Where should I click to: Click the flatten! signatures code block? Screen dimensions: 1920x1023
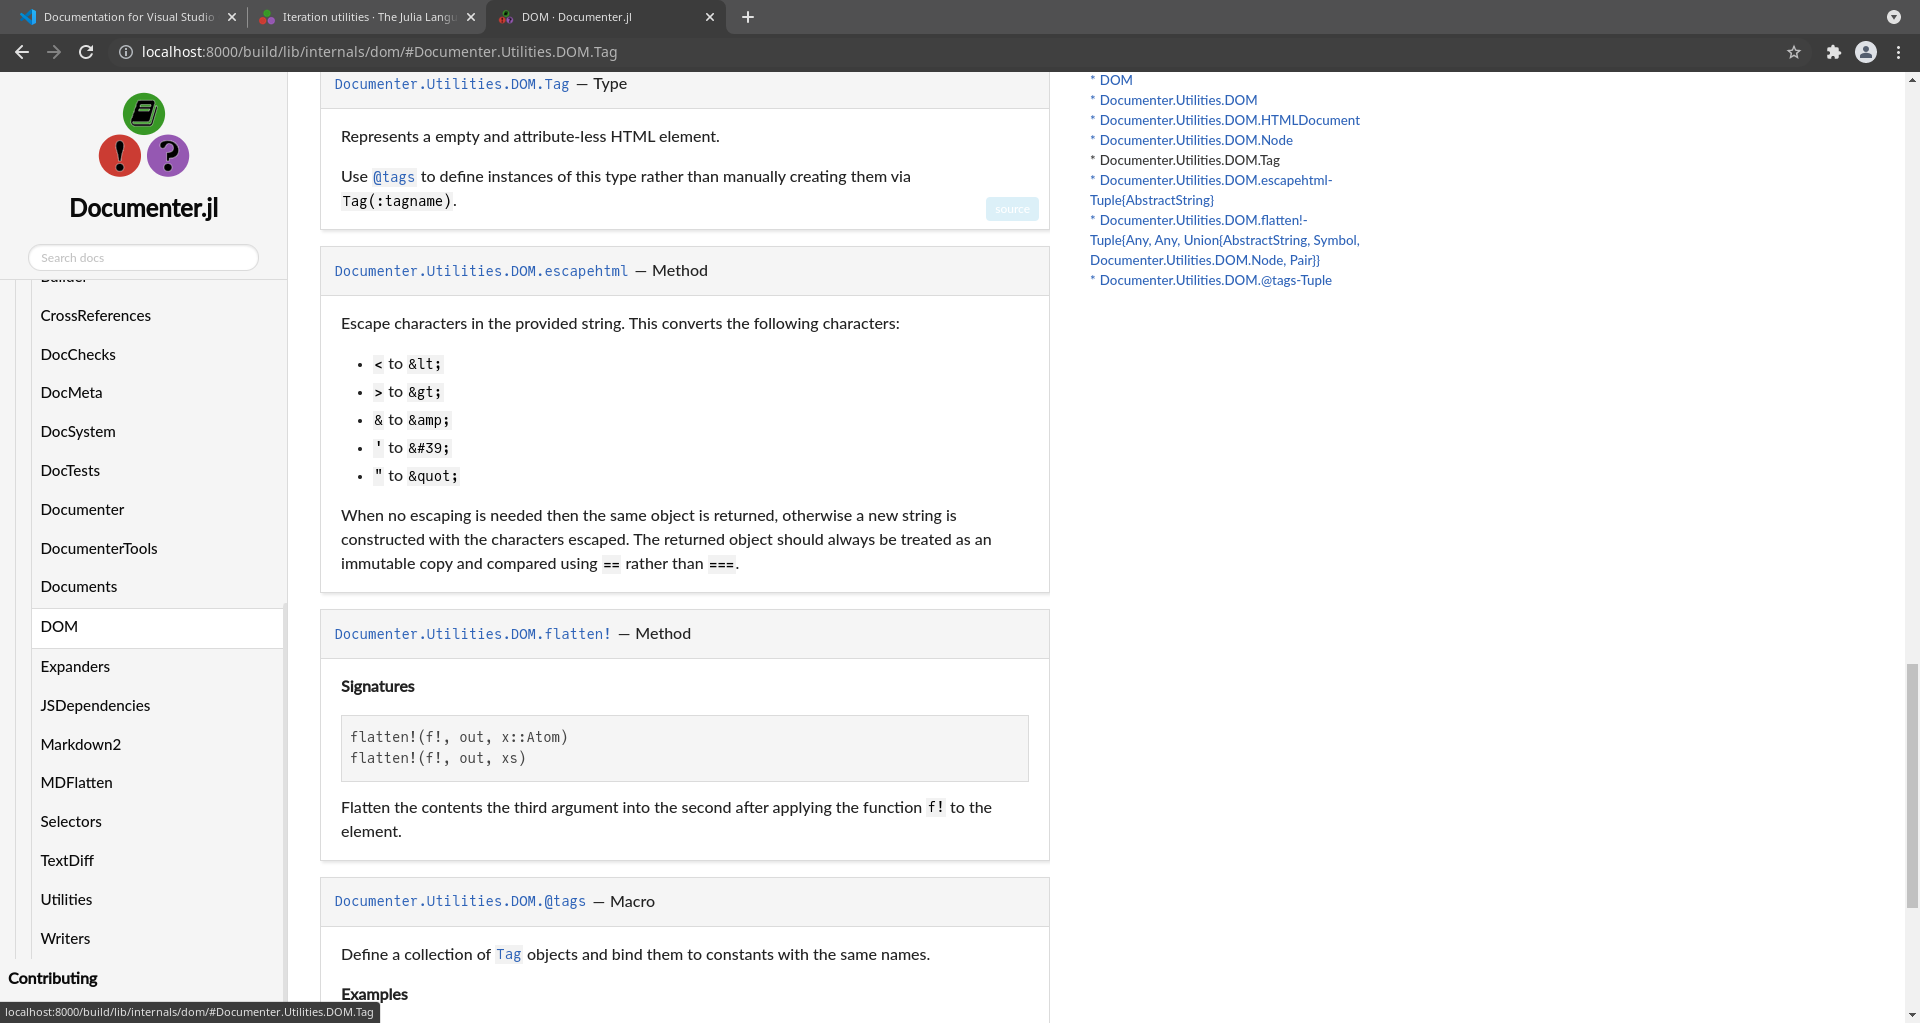(x=685, y=748)
